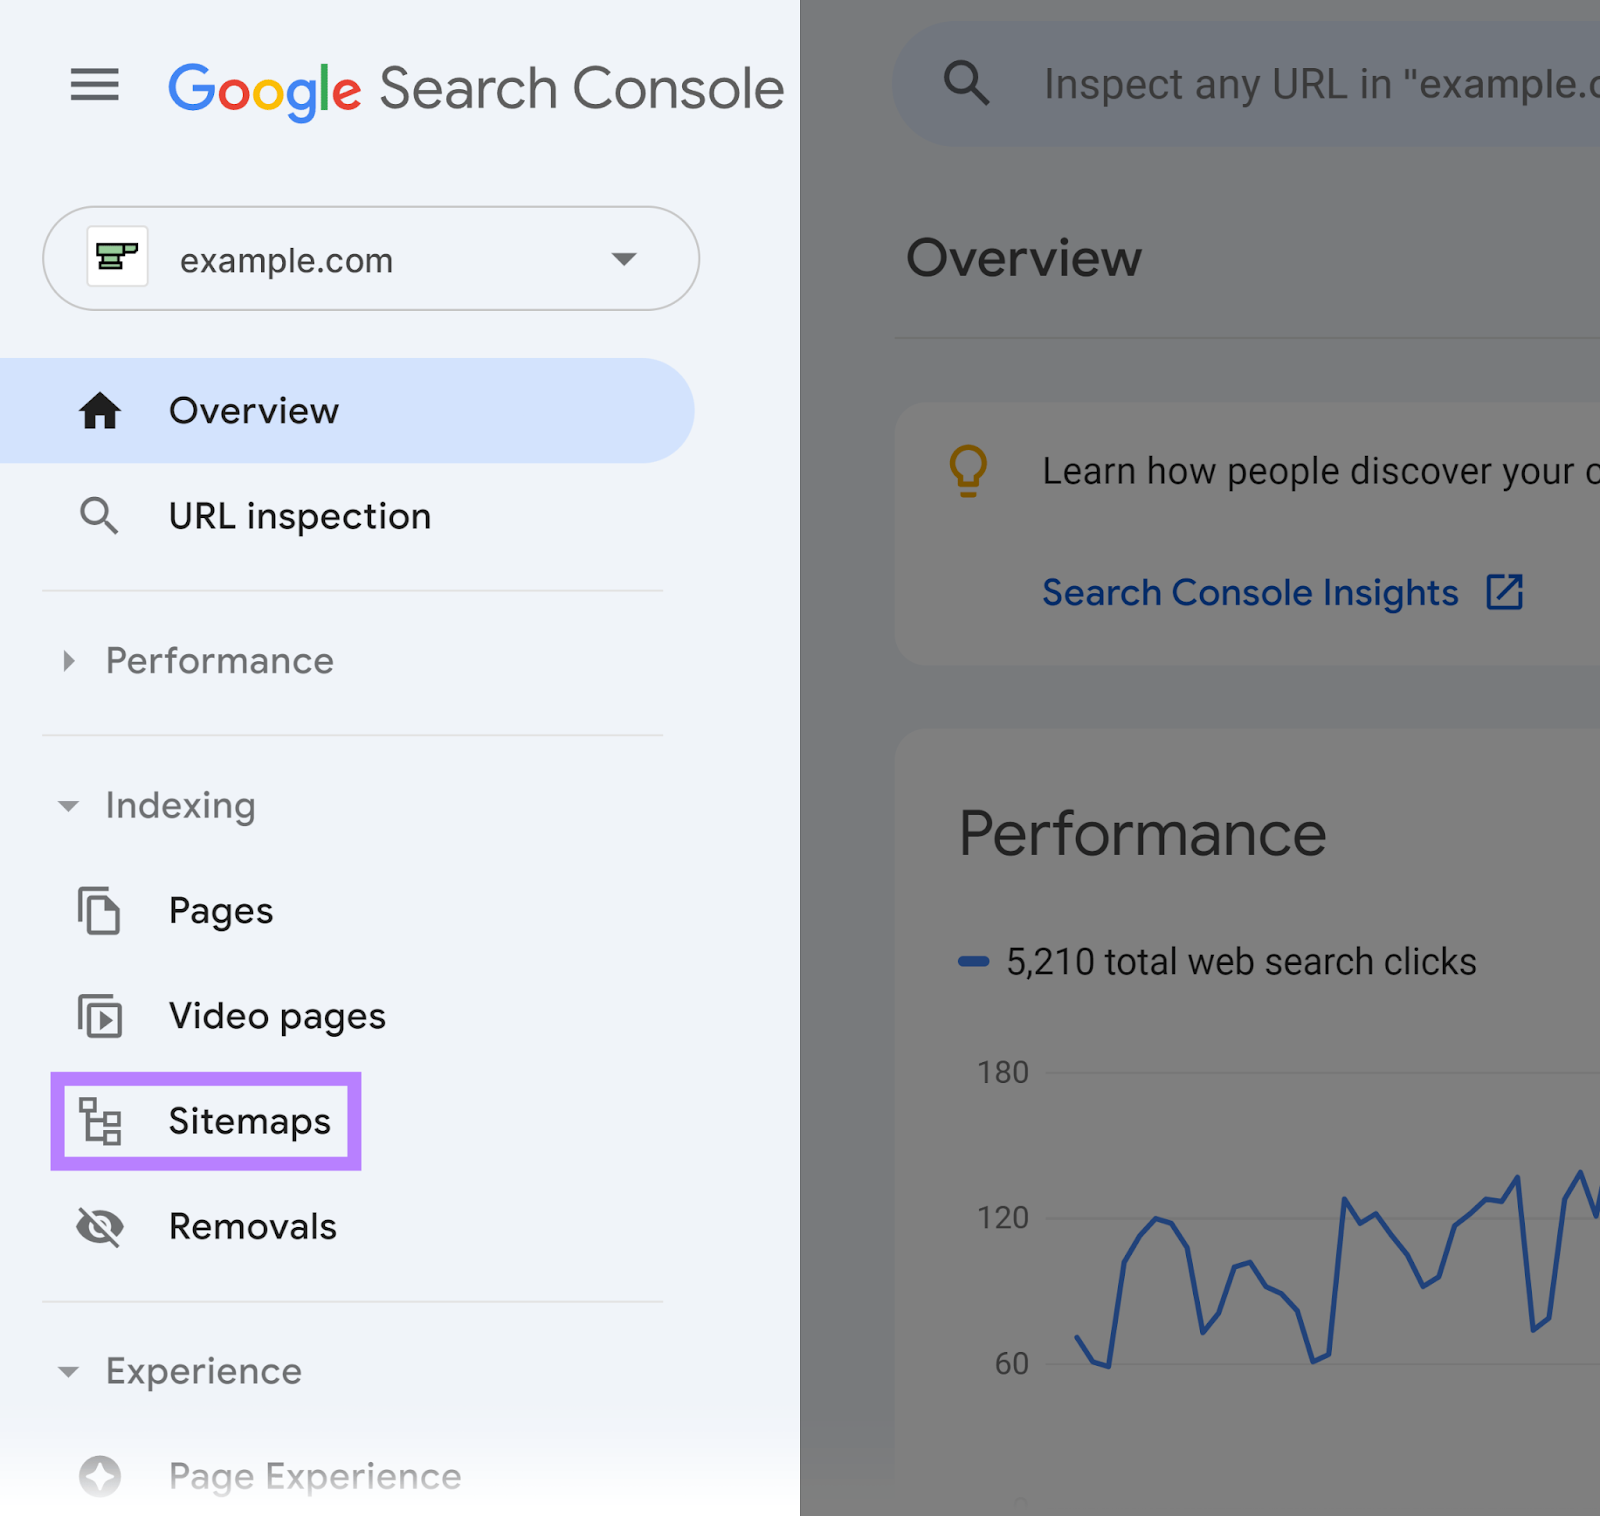
Task: Click the Removals crossed-eye icon
Action: [99, 1226]
